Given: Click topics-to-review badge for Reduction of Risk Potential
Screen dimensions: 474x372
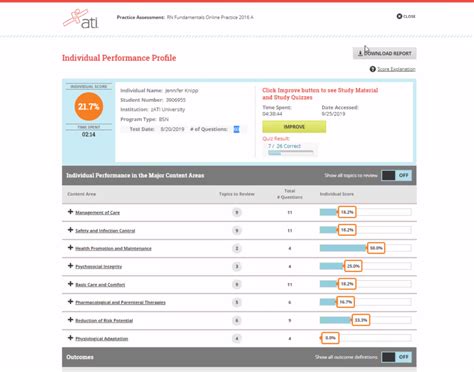Looking at the screenshot, I should click(x=237, y=320).
